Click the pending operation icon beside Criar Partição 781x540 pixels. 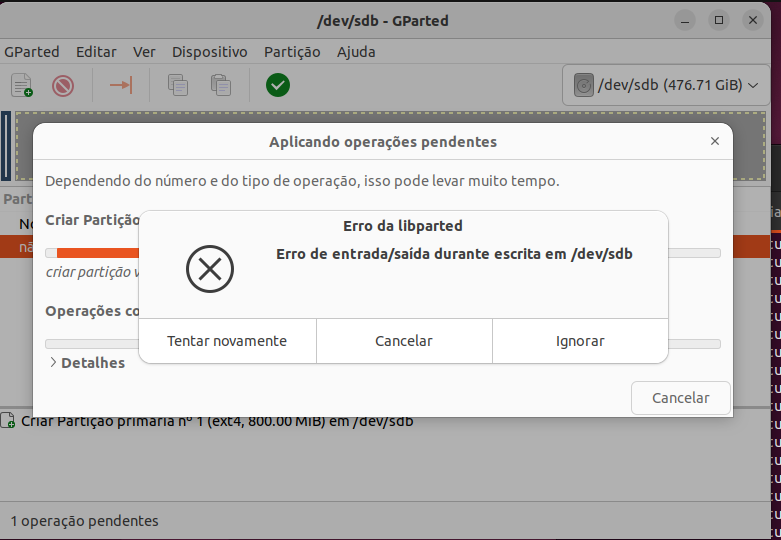tap(7, 421)
